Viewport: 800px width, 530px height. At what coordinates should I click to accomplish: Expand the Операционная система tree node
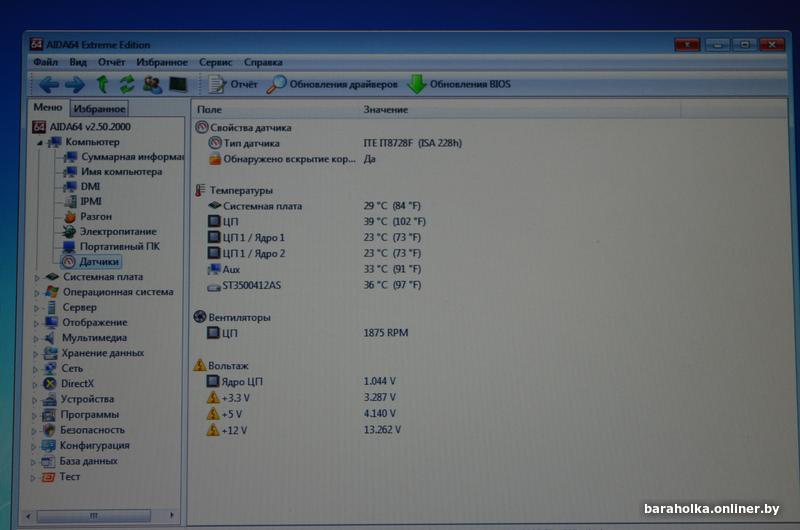click(x=37, y=293)
